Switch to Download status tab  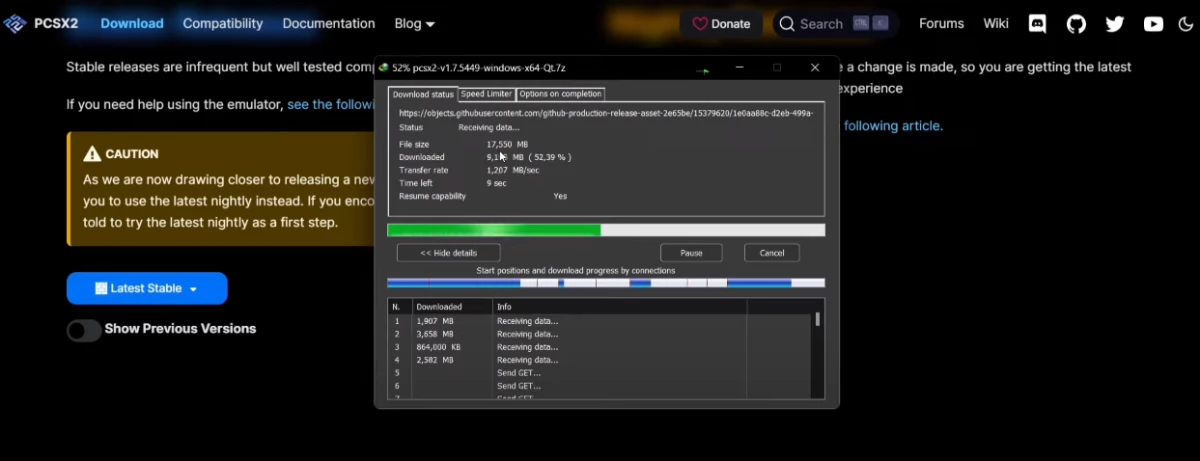pos(423,94)
